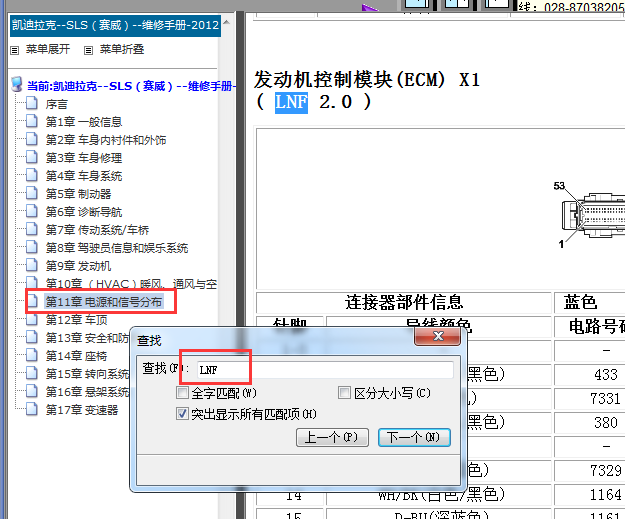Click the 下一个(N) button
This screenshot has width=625, height=519.
(414, 438)
